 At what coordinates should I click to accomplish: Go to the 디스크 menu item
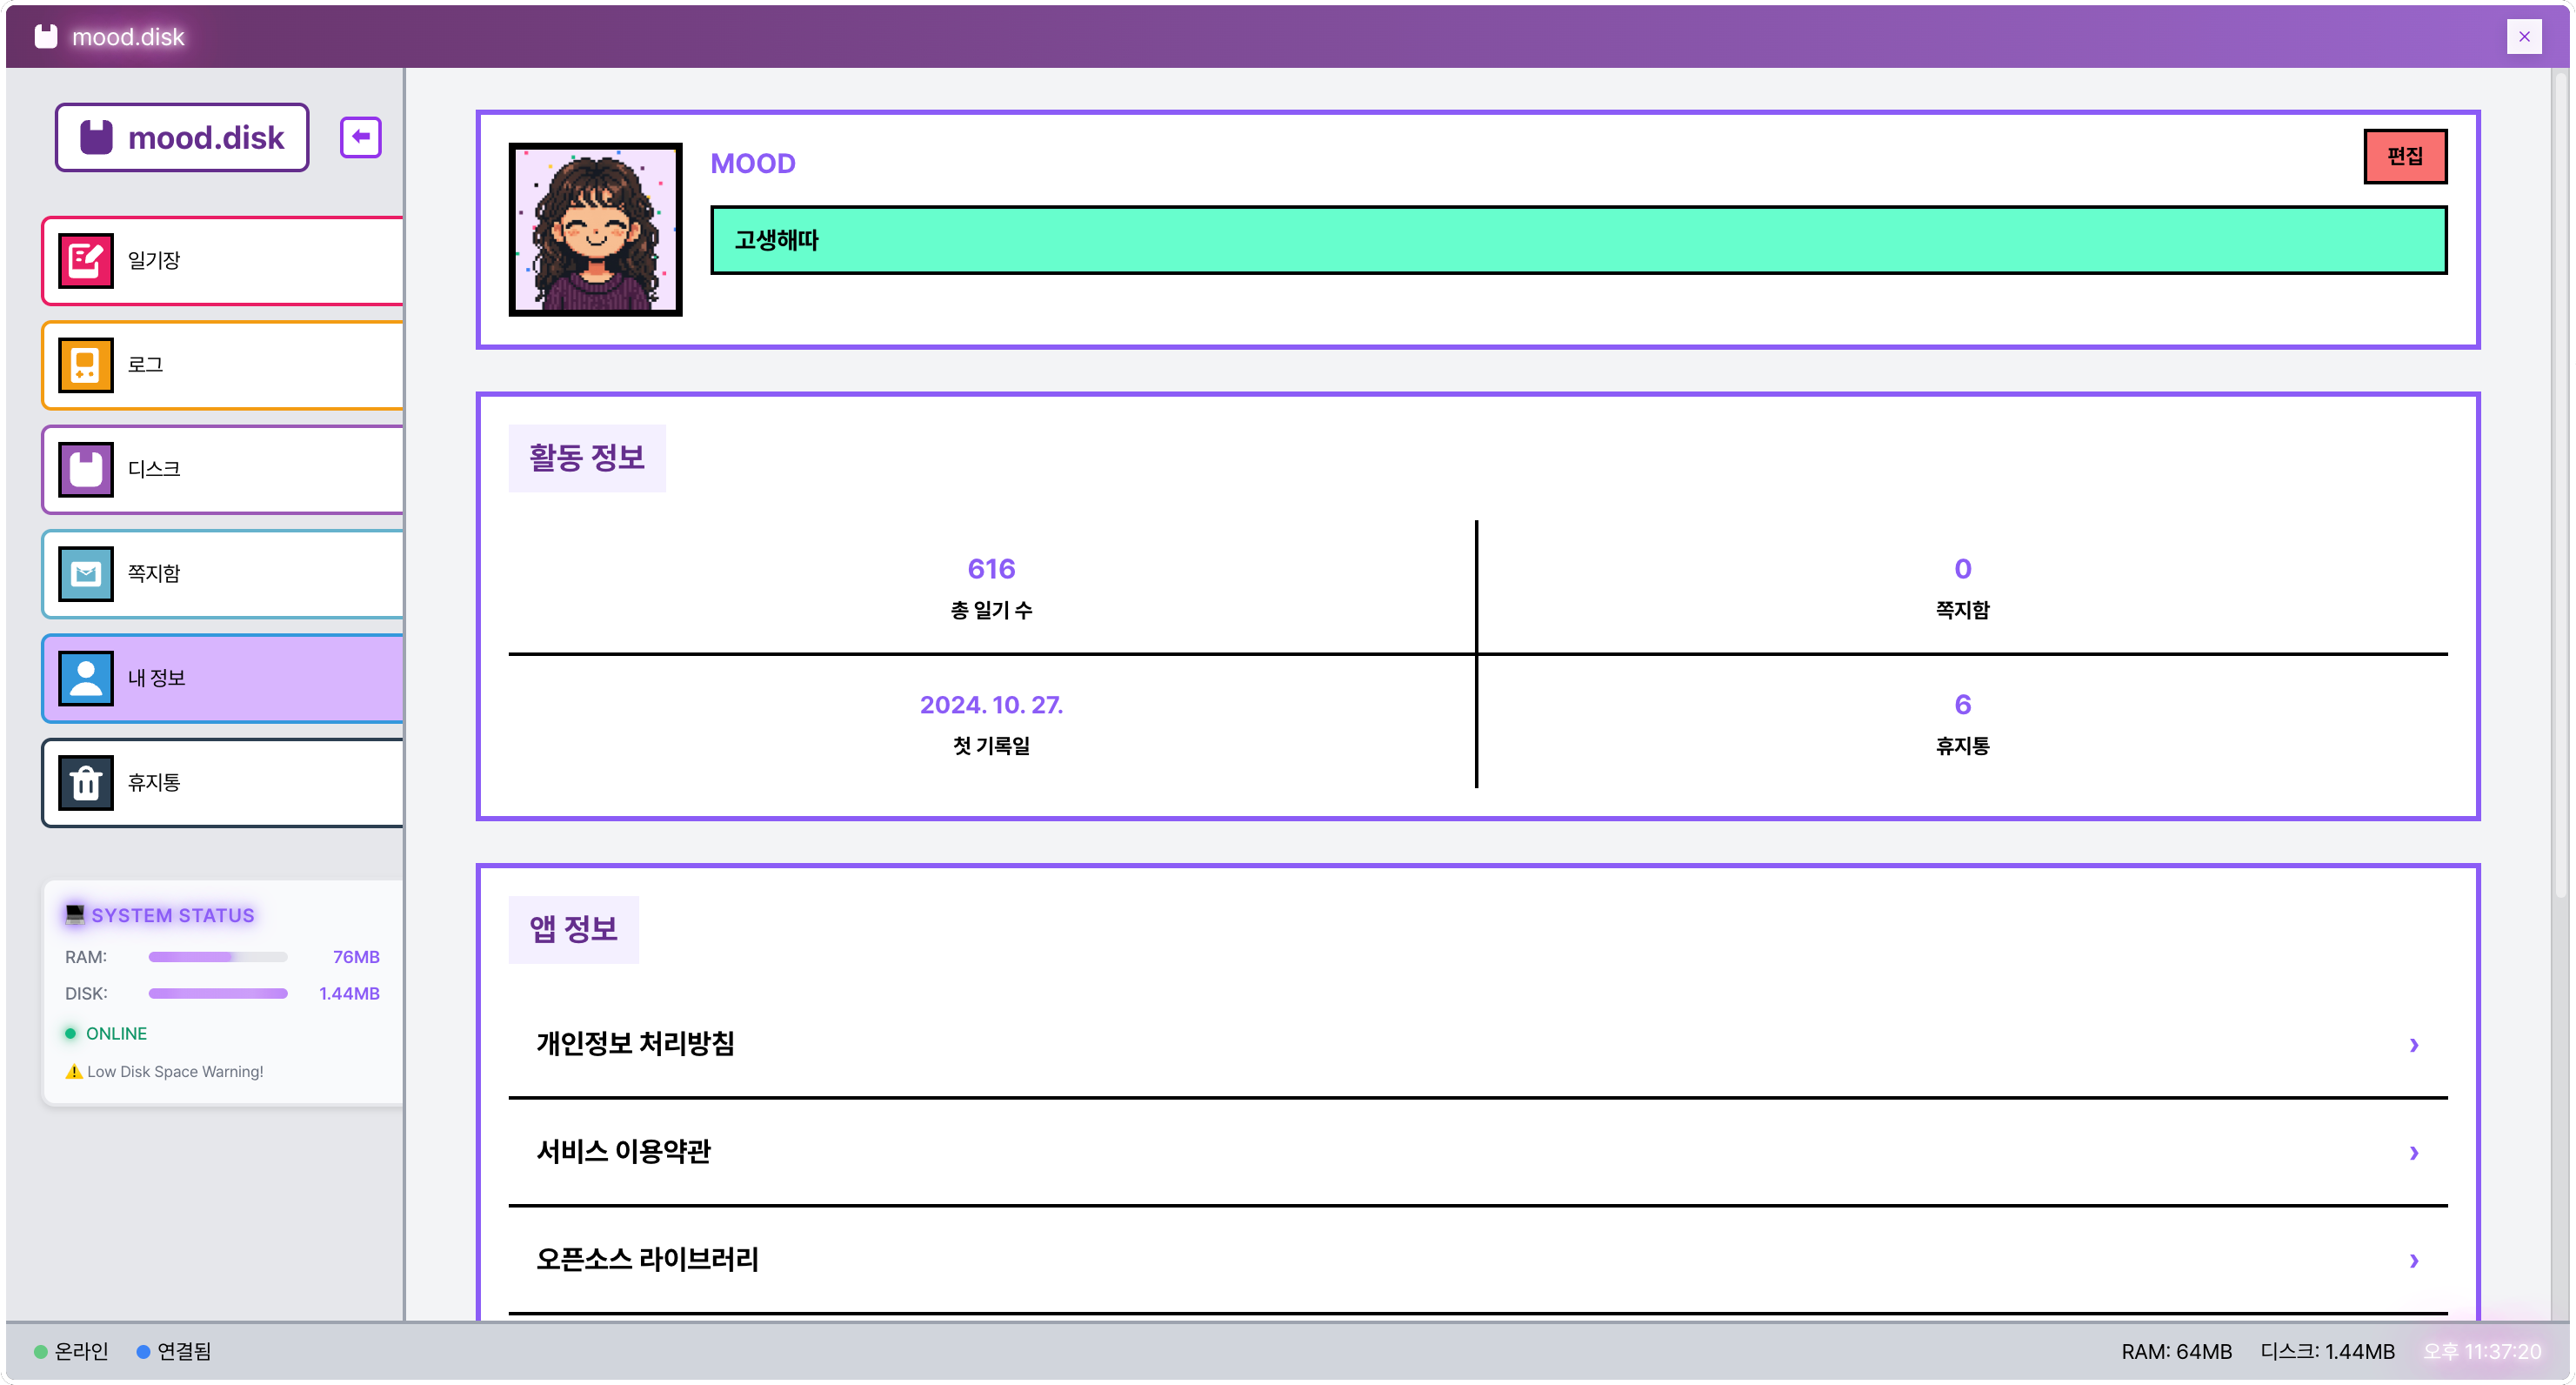click(222, 469)
